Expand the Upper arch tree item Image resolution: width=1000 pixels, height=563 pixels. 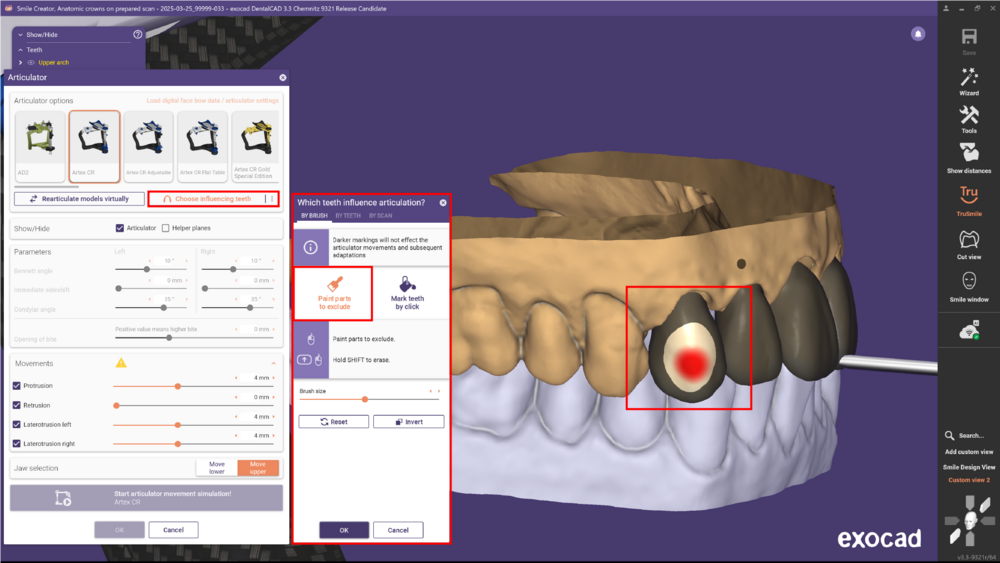point(20,62)
